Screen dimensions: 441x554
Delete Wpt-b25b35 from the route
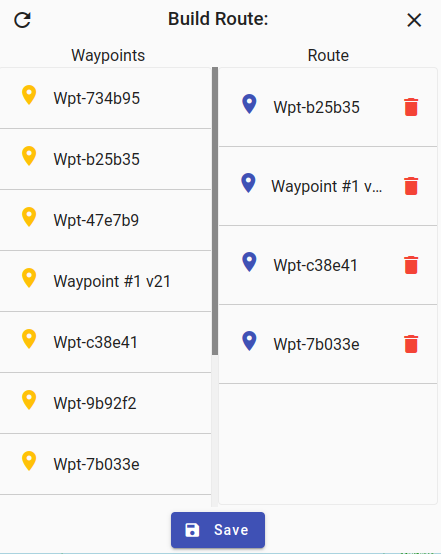coord(411,107)
